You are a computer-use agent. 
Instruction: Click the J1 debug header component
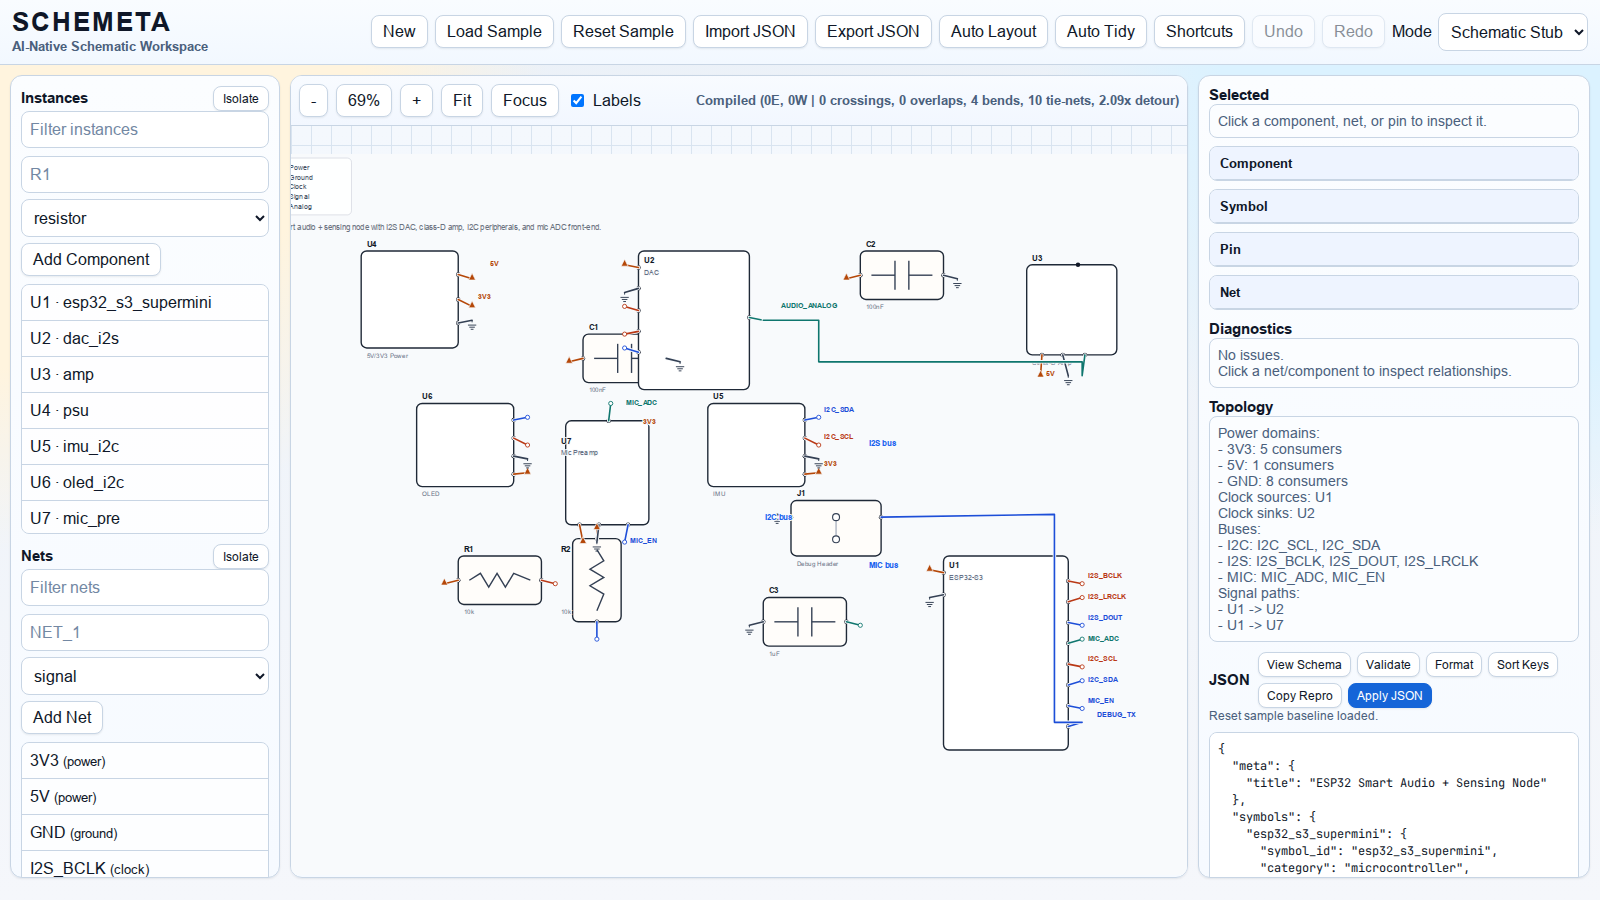pos(835,528)
